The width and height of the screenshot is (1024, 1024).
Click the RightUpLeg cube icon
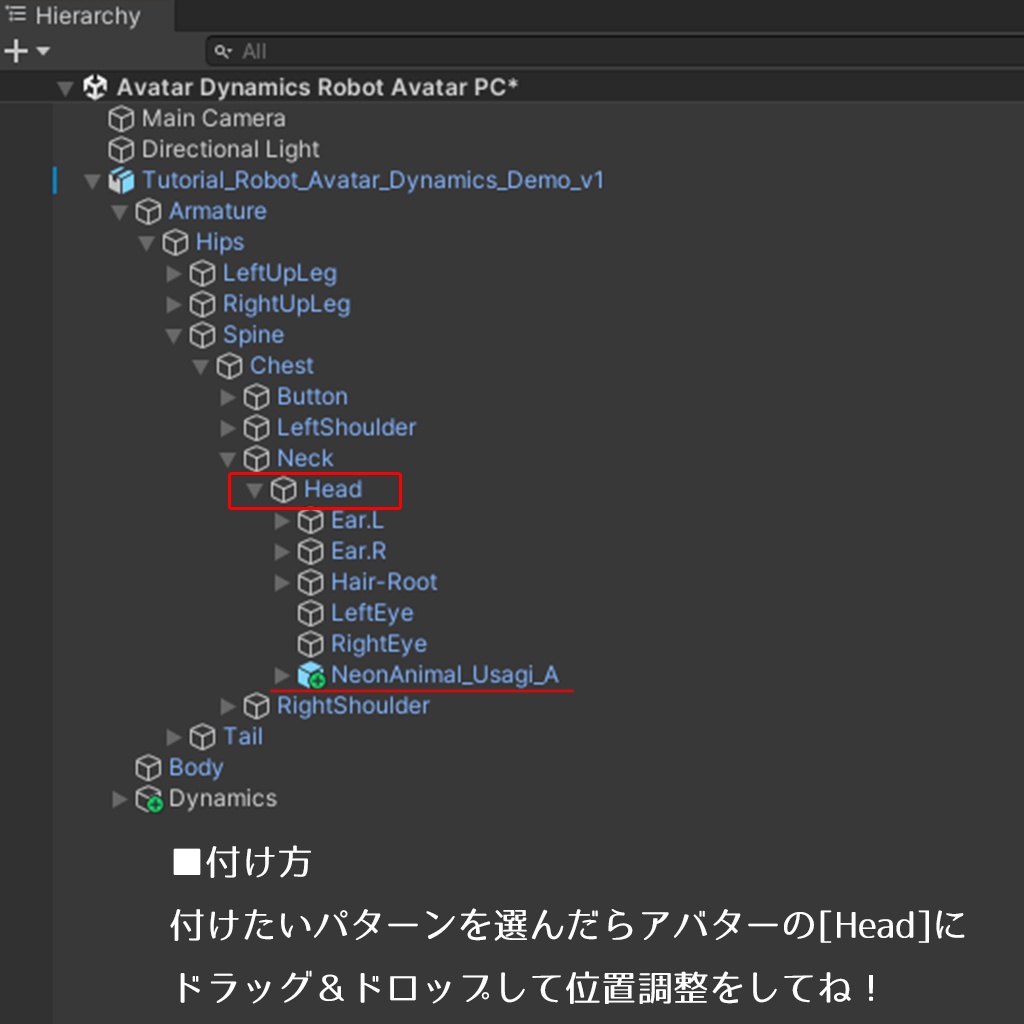202,304
